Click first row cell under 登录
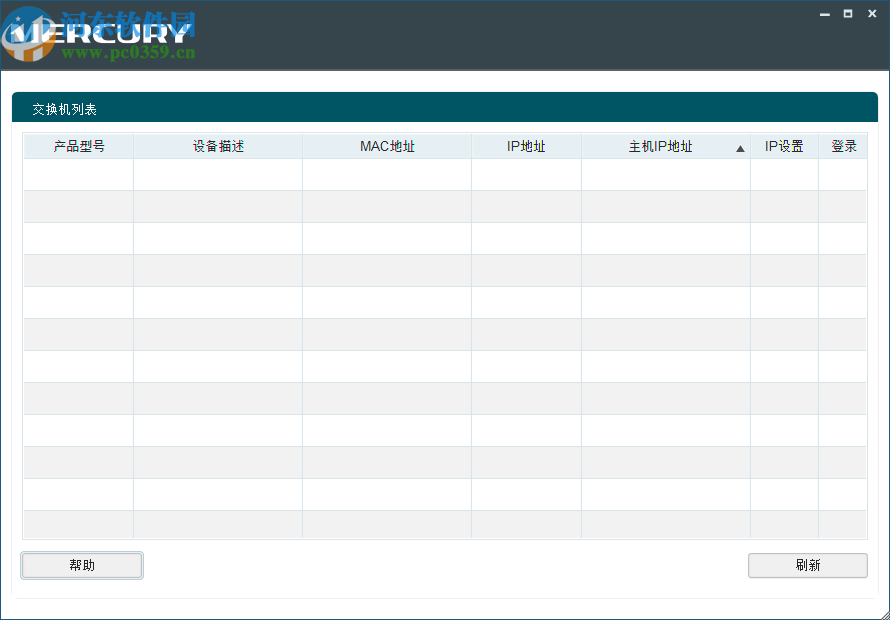 (x=843, y=174)
